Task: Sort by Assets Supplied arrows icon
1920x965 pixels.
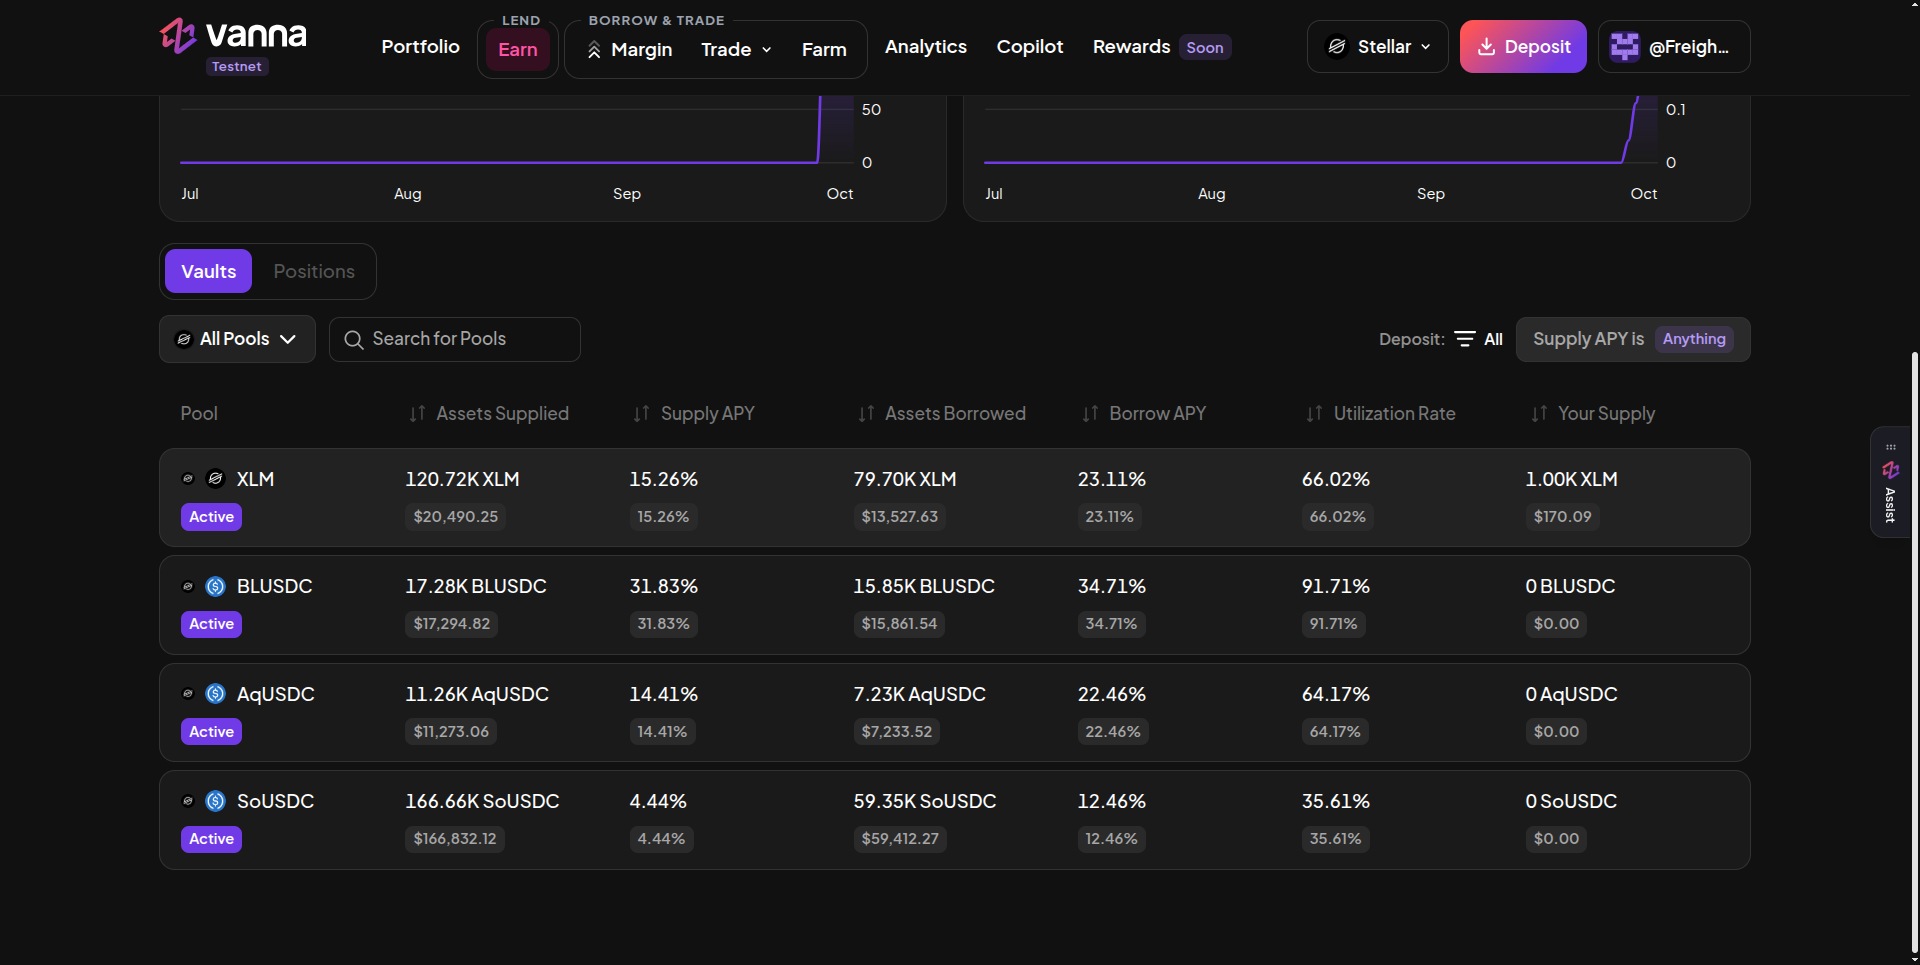Action: [x=417, y=414]
